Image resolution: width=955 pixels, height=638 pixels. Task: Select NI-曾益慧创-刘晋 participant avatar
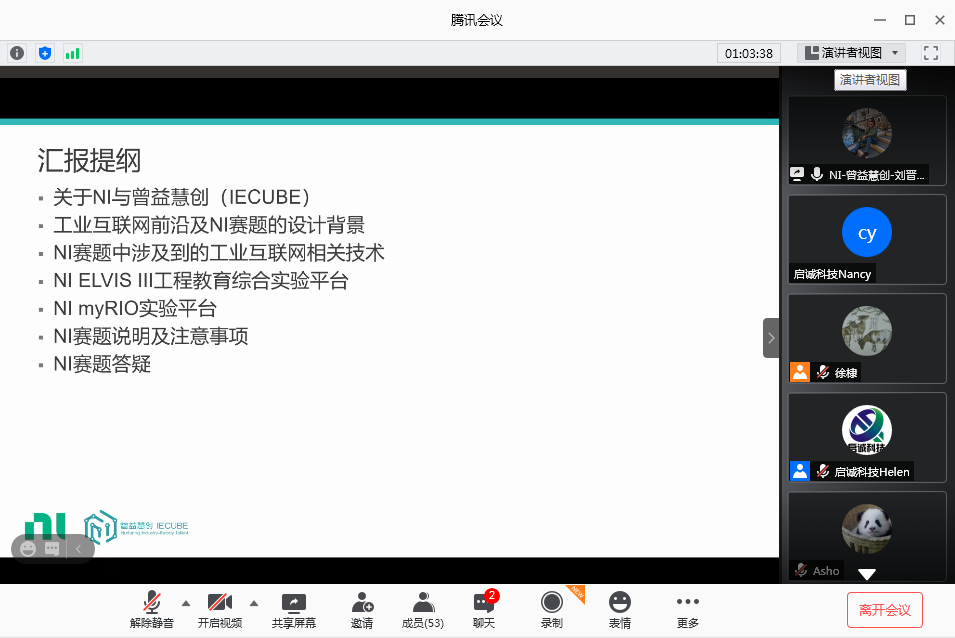[867, 133]
